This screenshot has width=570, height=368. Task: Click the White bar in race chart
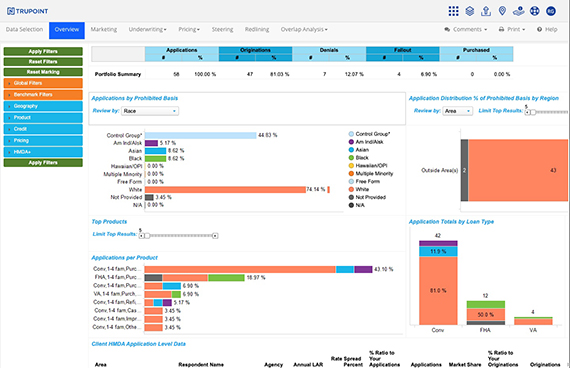pos(225,189)
